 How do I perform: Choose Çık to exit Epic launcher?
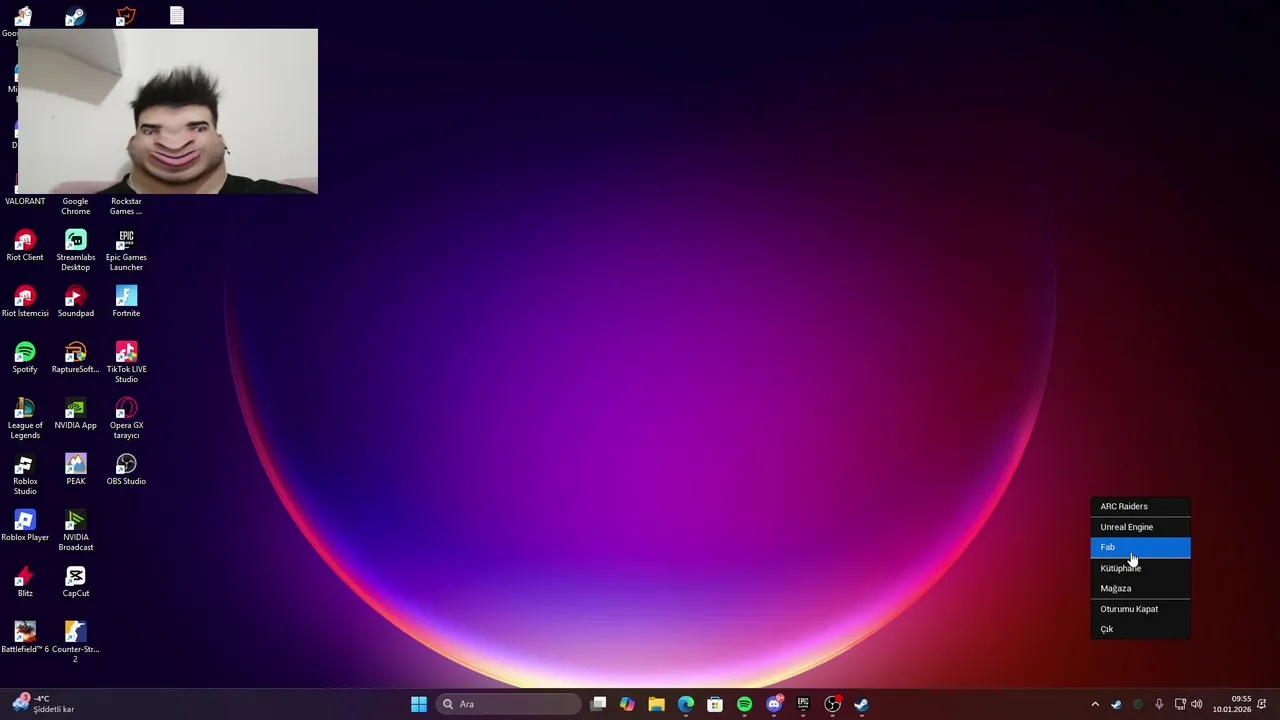tap(1140, 629)
